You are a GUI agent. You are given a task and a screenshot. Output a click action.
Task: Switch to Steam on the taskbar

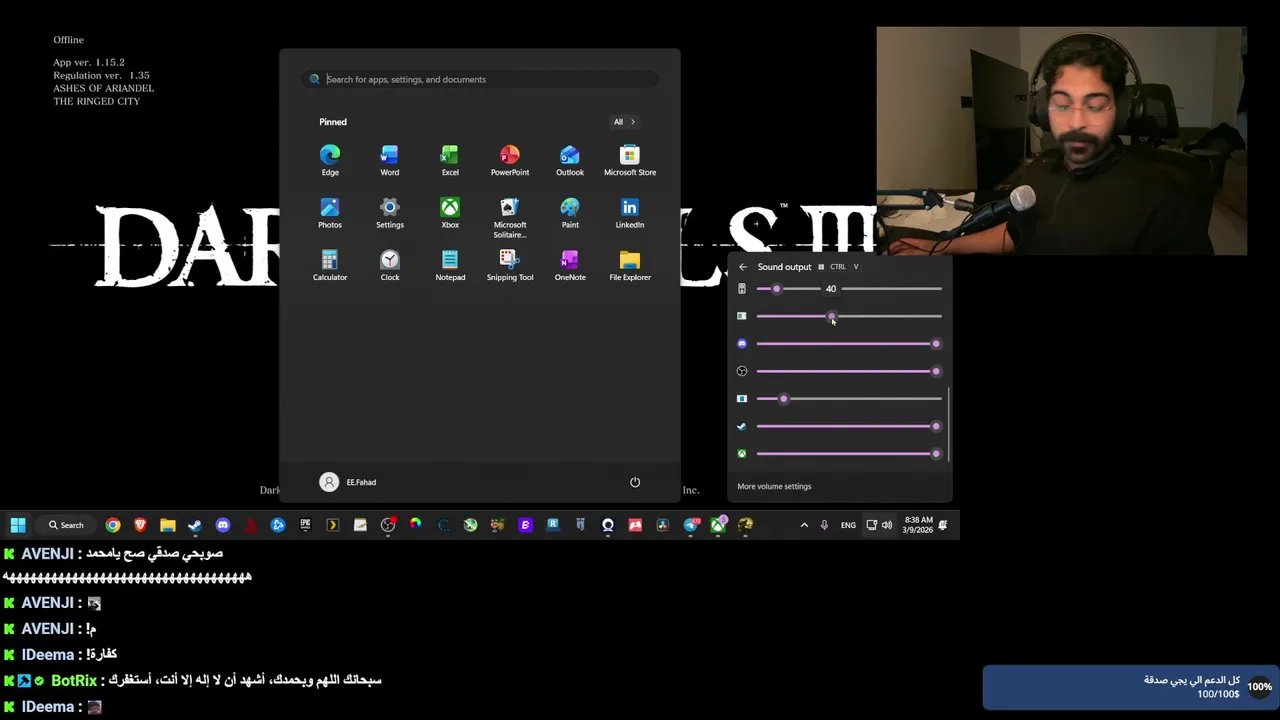click(195, 525)
